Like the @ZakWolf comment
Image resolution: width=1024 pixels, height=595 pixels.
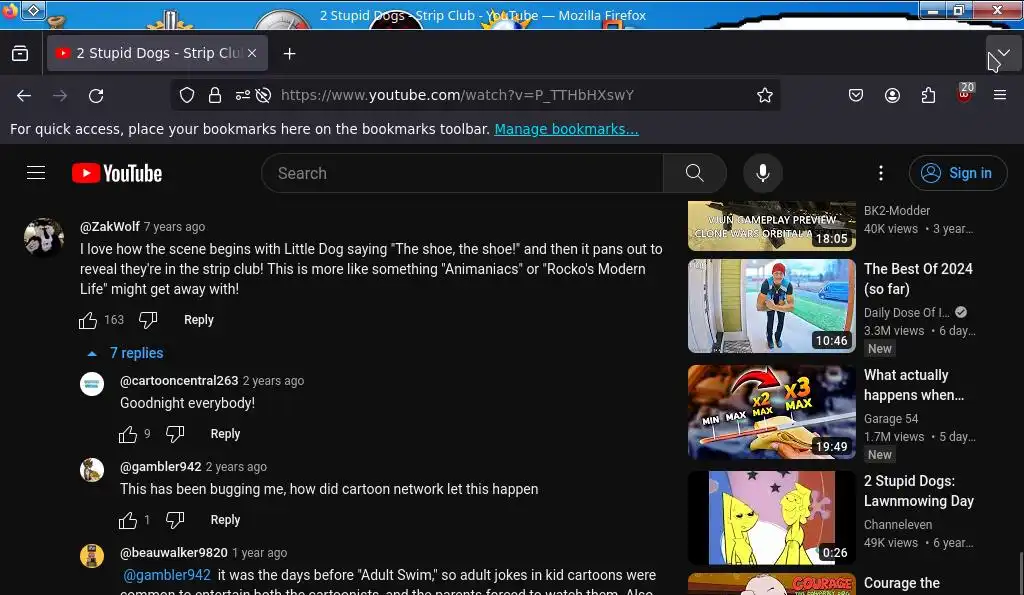tap(88, 320)
